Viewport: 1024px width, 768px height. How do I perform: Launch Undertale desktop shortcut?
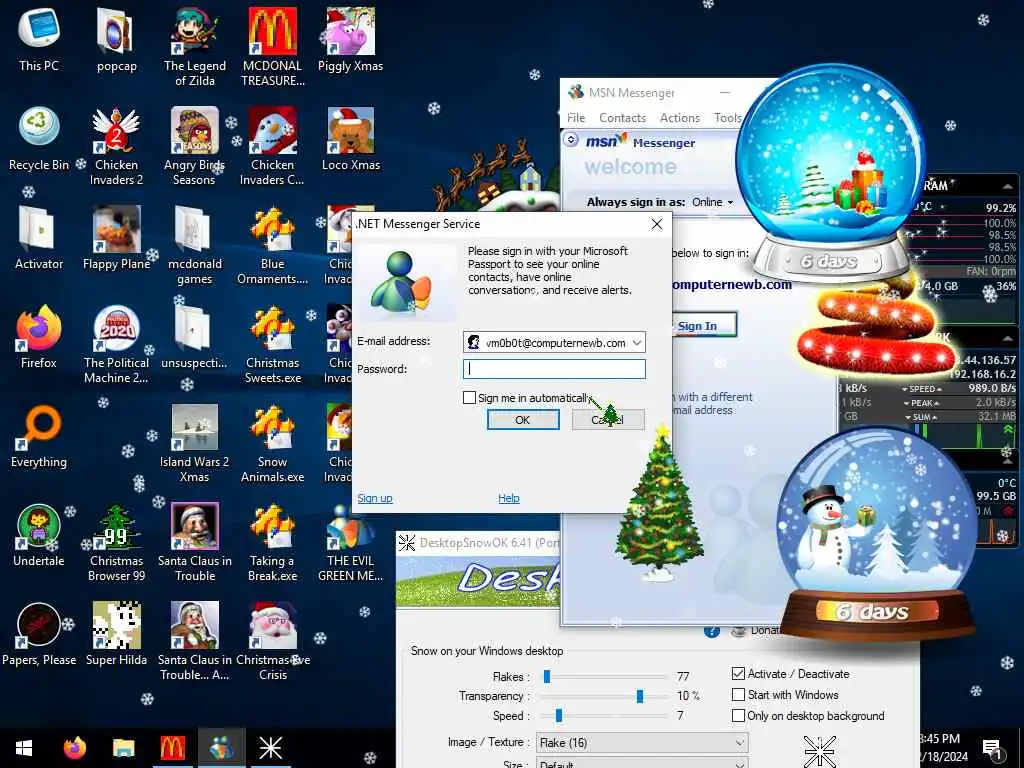(x=39, y=536)
